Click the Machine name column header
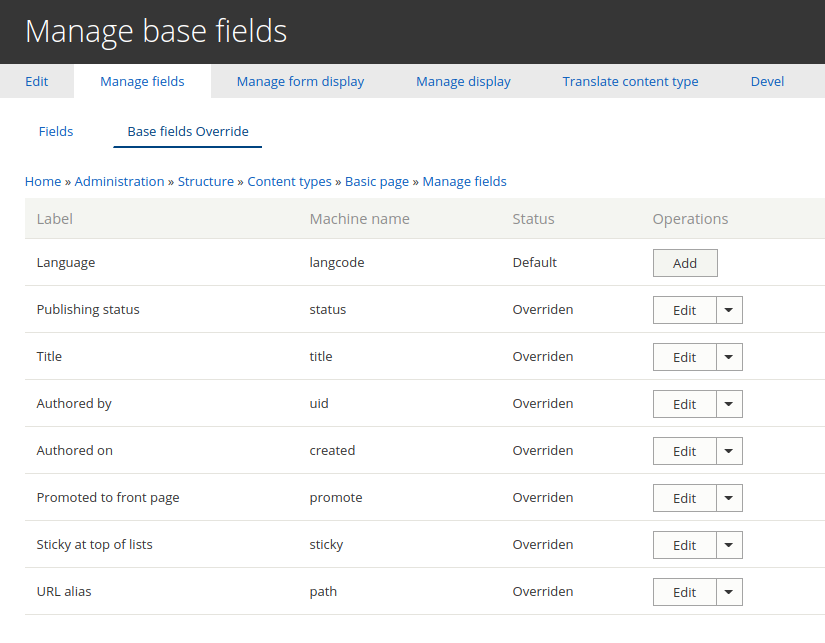Viewport: 825px width, 643px height. tap(359, 219)
